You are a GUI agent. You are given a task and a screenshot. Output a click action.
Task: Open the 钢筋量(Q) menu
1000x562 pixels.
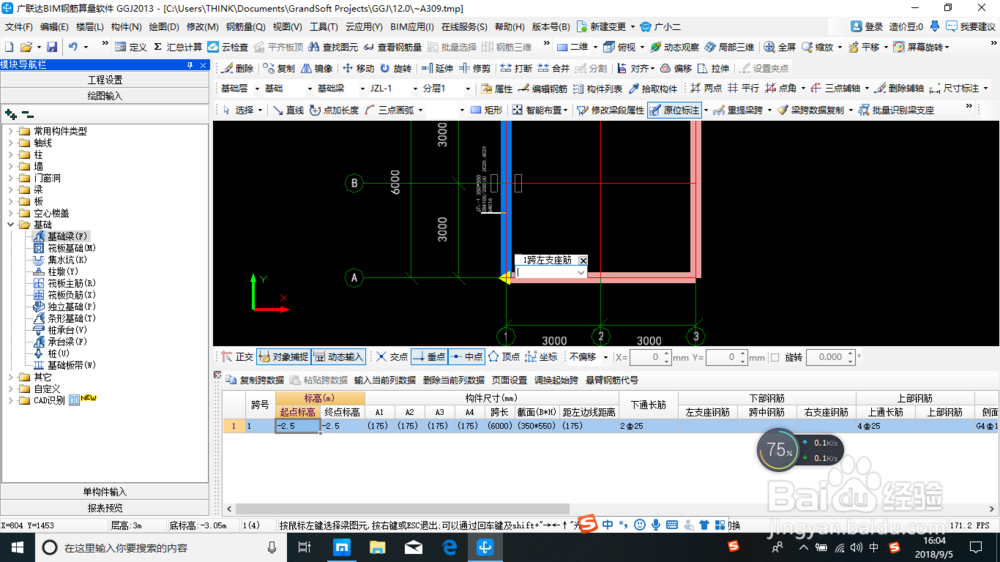pos(246,27)
